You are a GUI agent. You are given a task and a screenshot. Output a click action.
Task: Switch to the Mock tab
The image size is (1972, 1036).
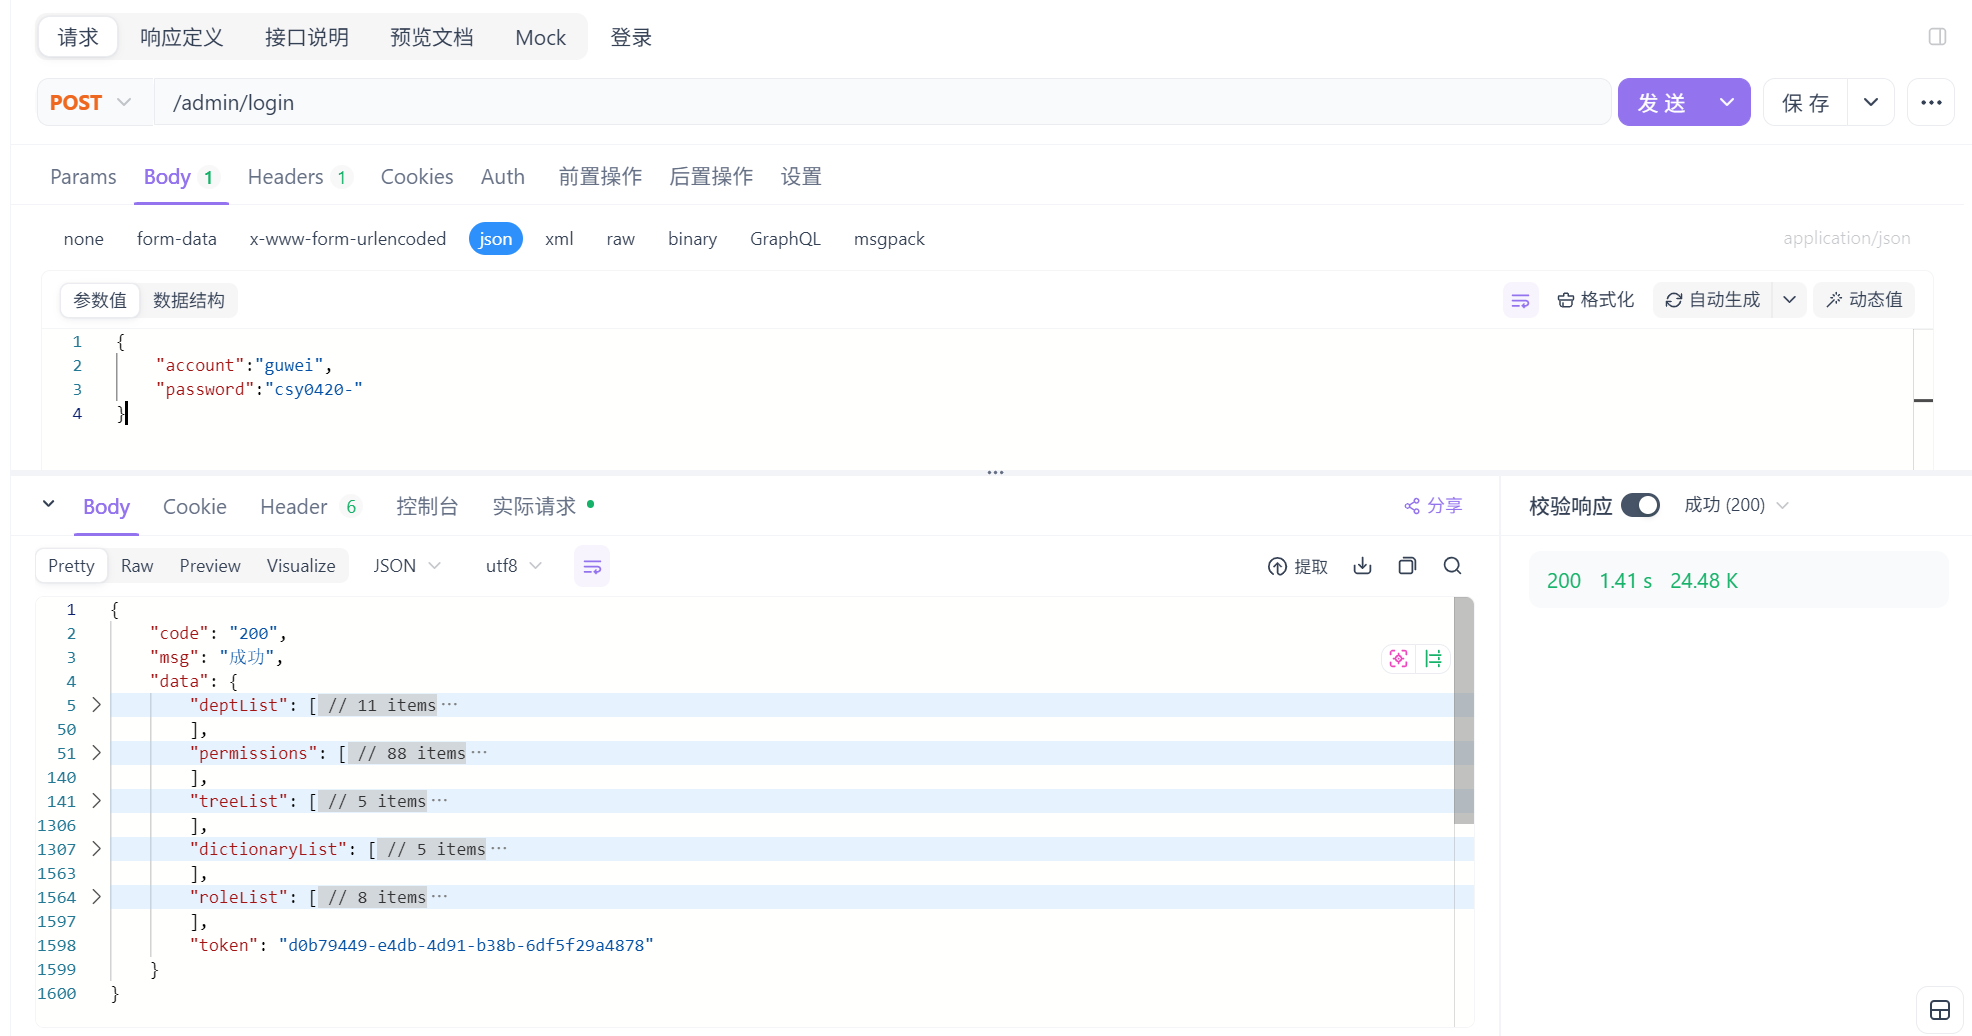tap(540, 37)
